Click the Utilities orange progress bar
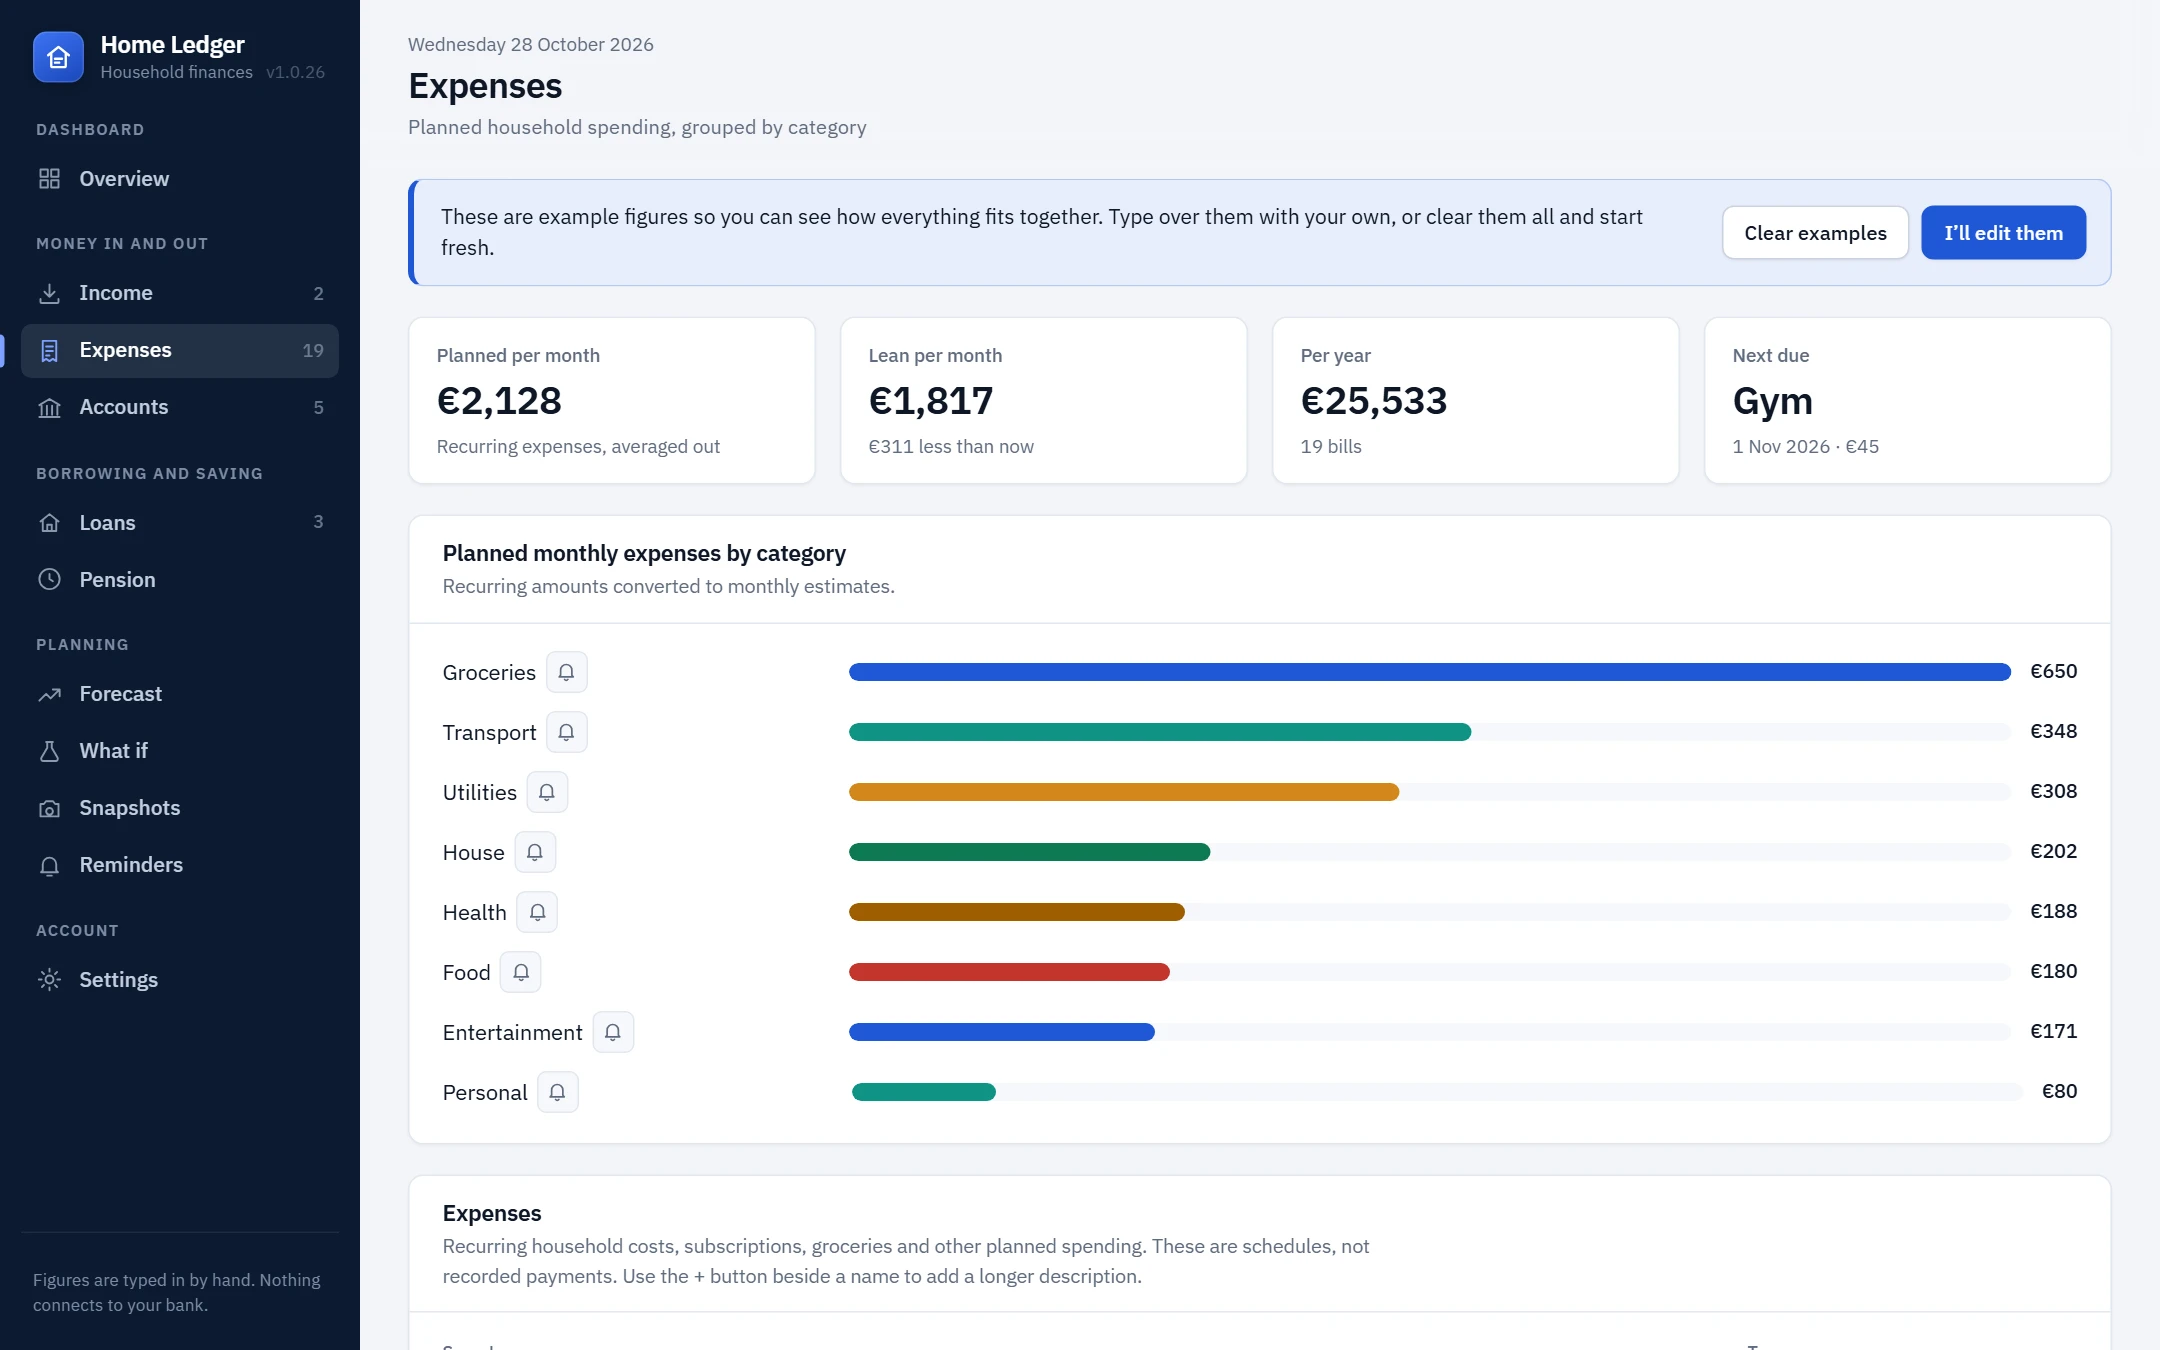 click(1124, 792)
